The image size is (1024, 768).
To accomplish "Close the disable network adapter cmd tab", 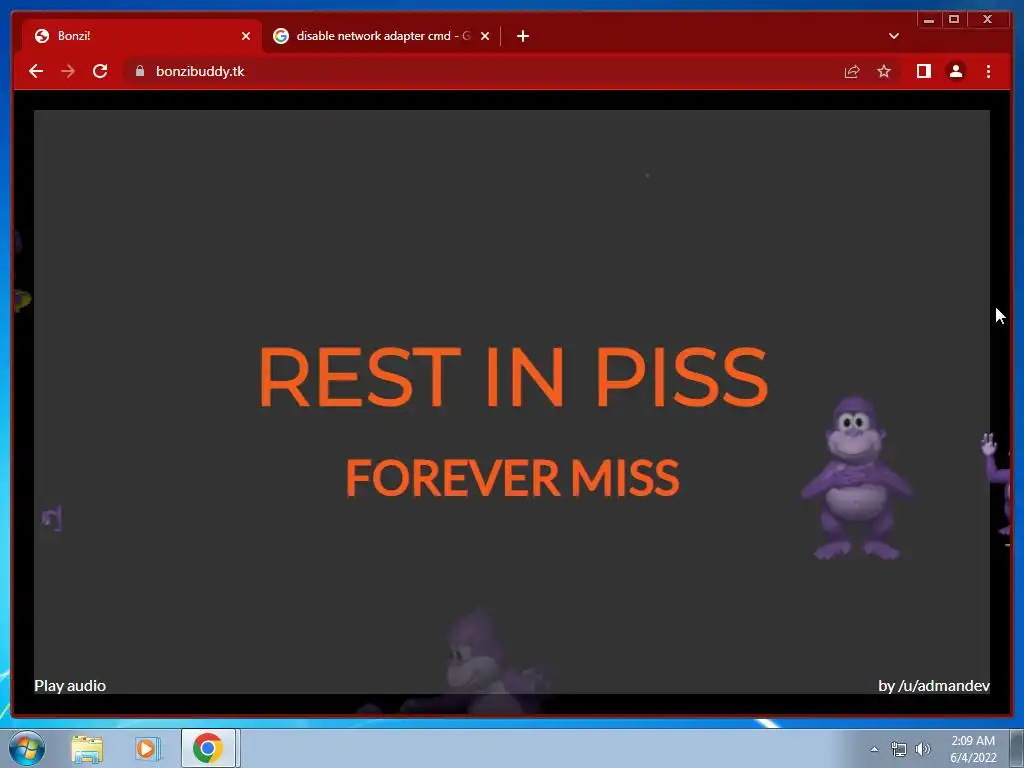I will 485,36.
